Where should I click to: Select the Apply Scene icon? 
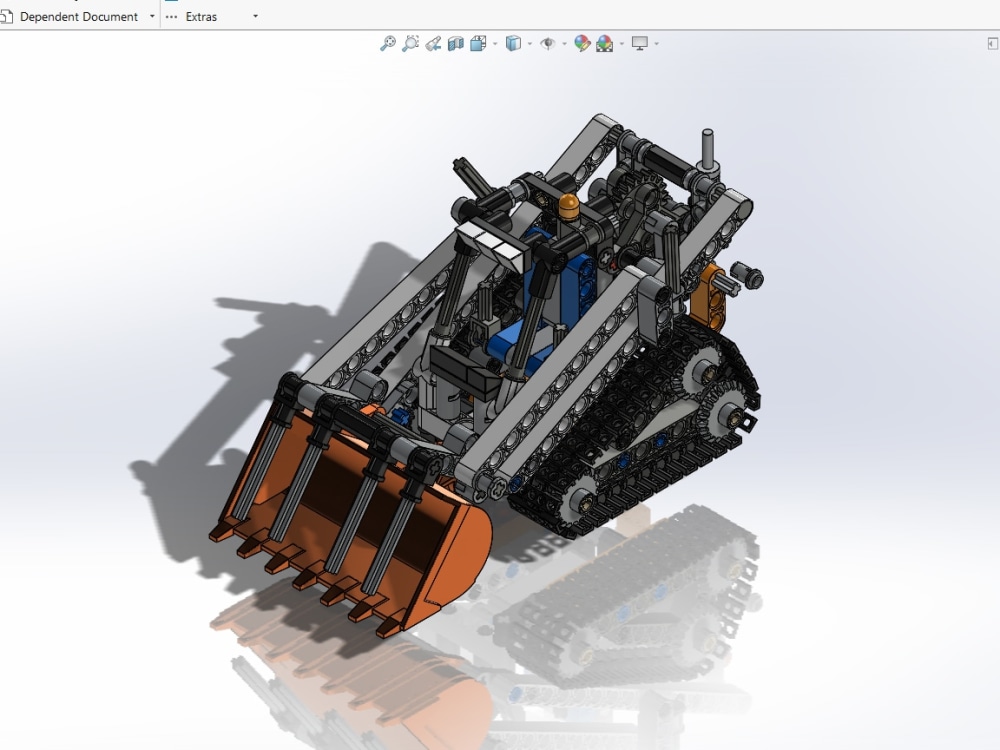pyautogui.click(x=604, y=44)
